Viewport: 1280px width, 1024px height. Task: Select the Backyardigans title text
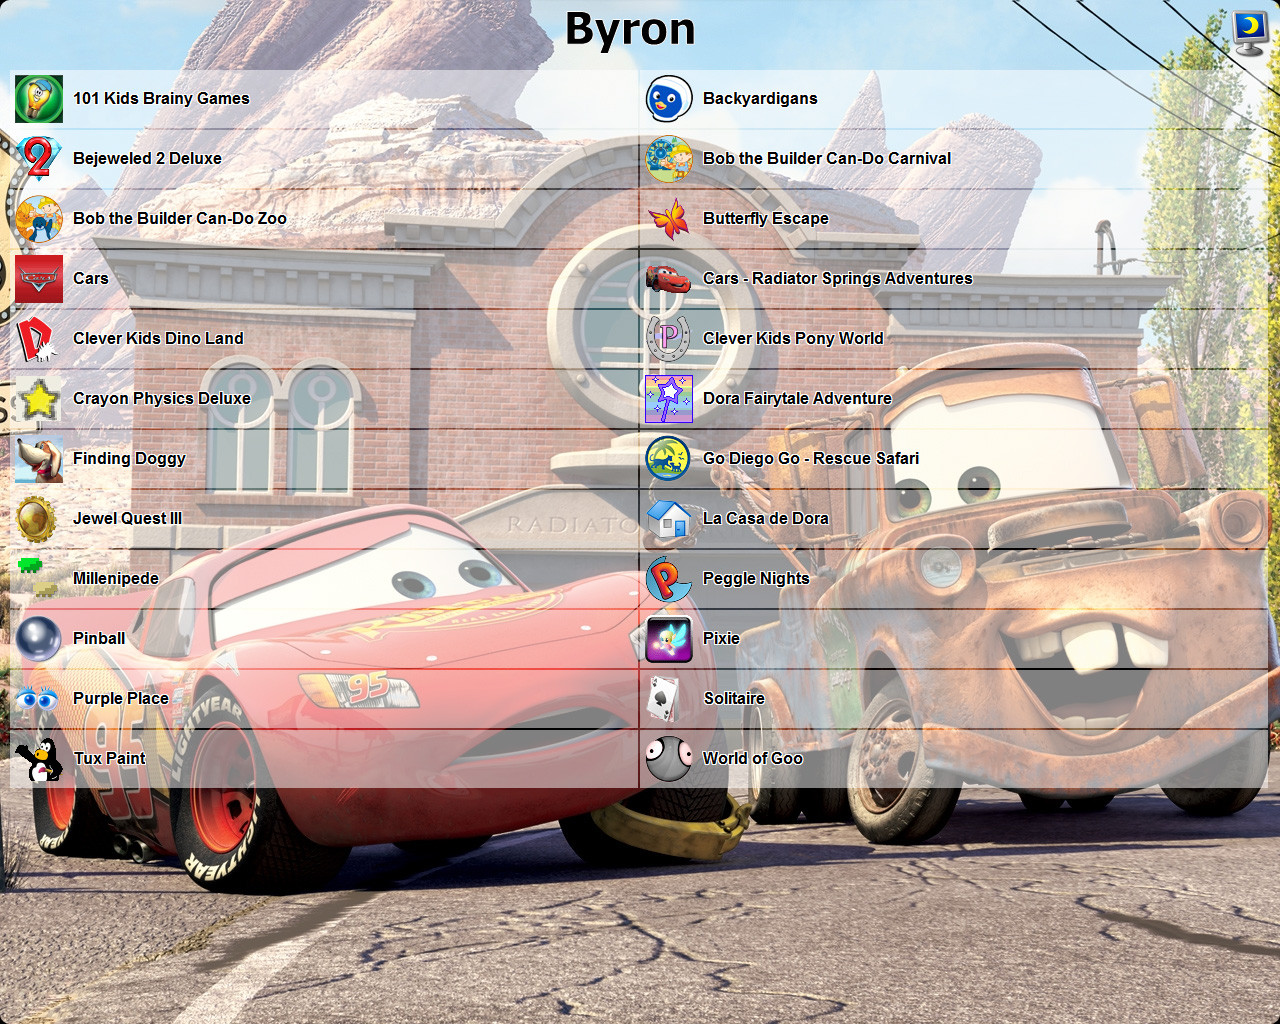pyautogui.click(x=760, y=98)
